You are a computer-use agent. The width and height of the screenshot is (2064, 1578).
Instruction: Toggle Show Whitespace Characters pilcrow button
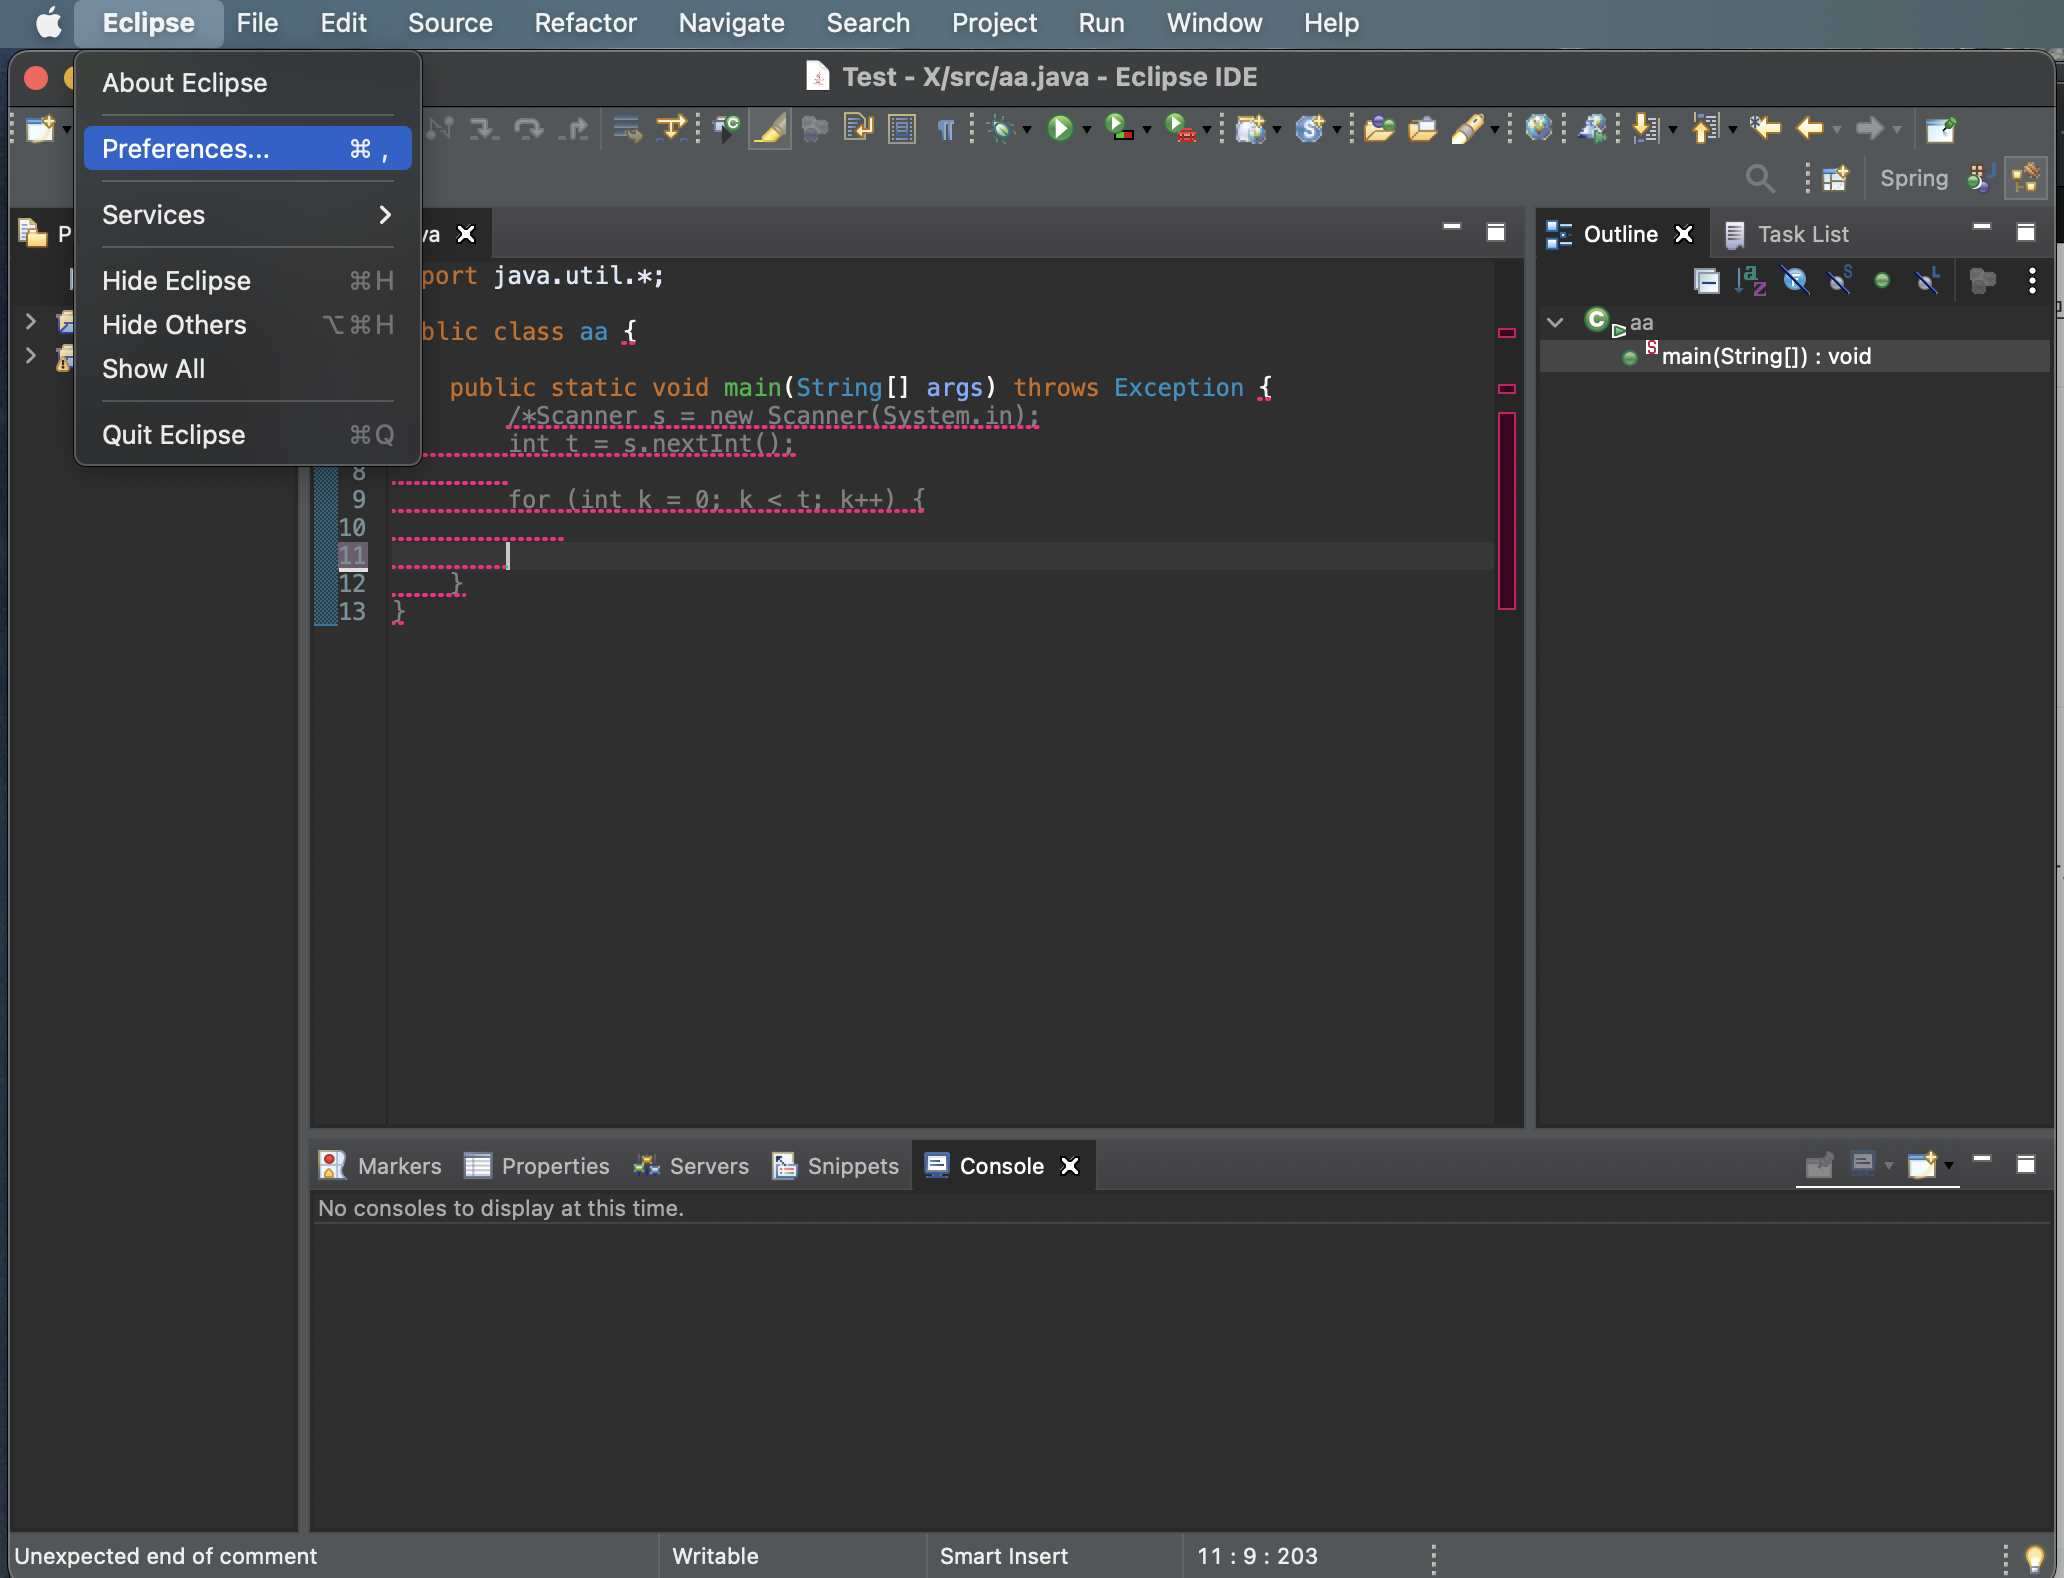[x=945, y=128]
